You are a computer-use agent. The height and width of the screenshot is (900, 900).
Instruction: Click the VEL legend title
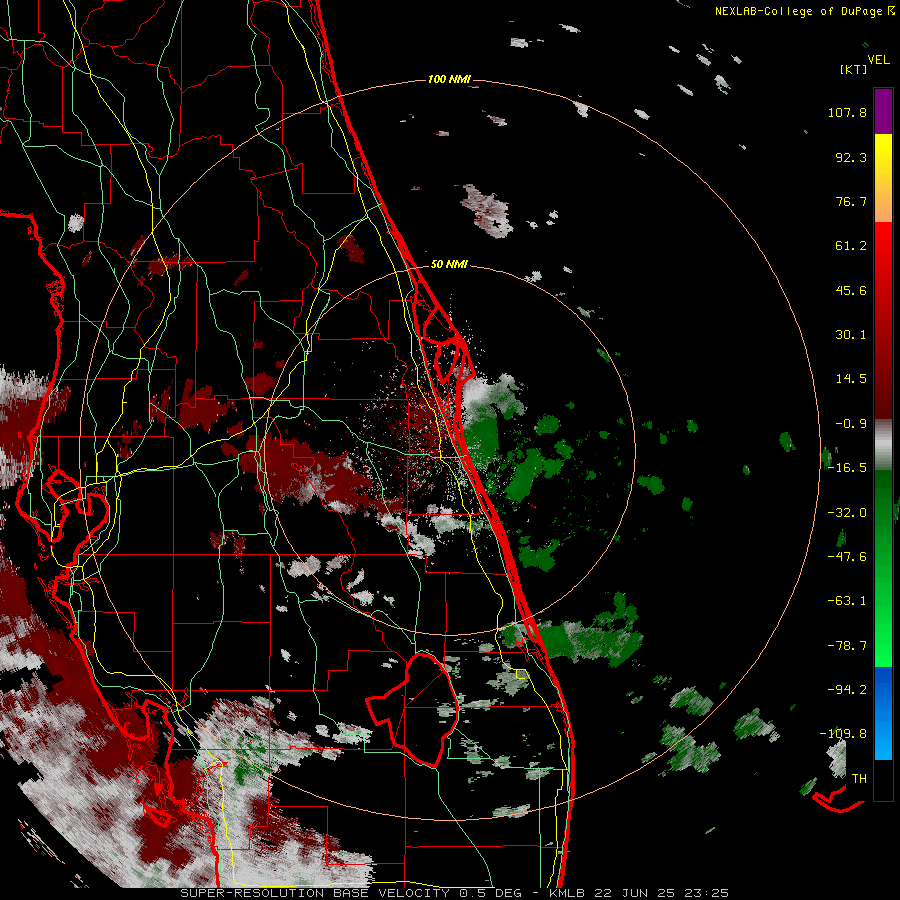(878, 60)
